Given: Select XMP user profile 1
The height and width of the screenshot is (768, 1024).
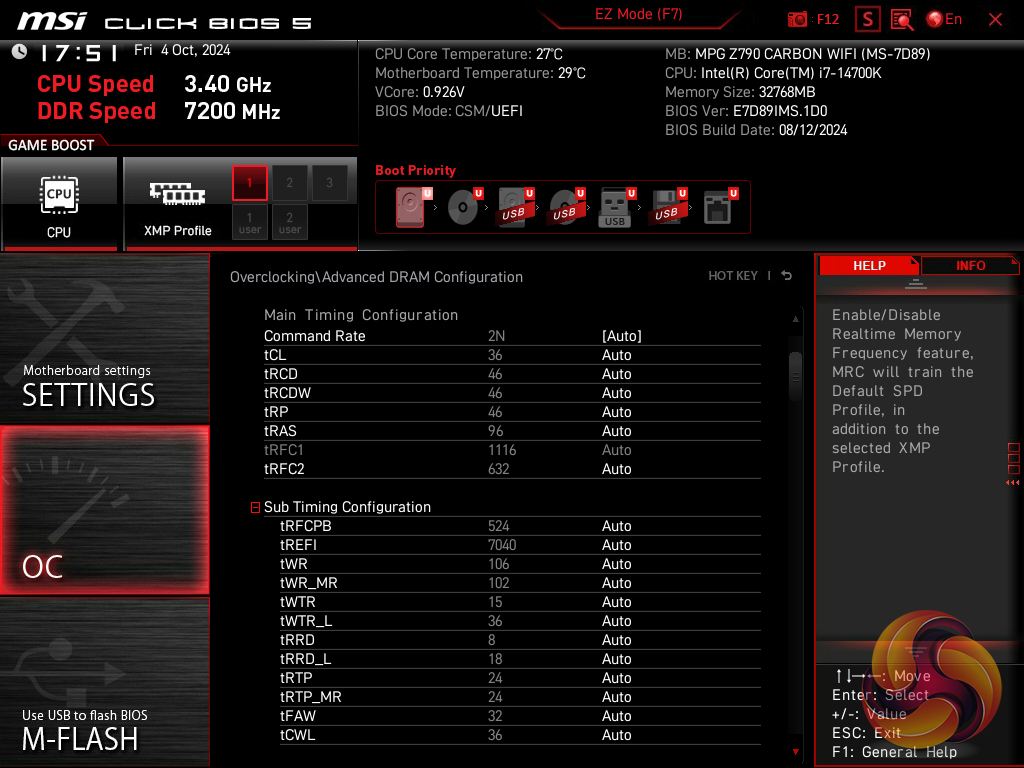Looking at the screenshot, I should coord(249,222).
